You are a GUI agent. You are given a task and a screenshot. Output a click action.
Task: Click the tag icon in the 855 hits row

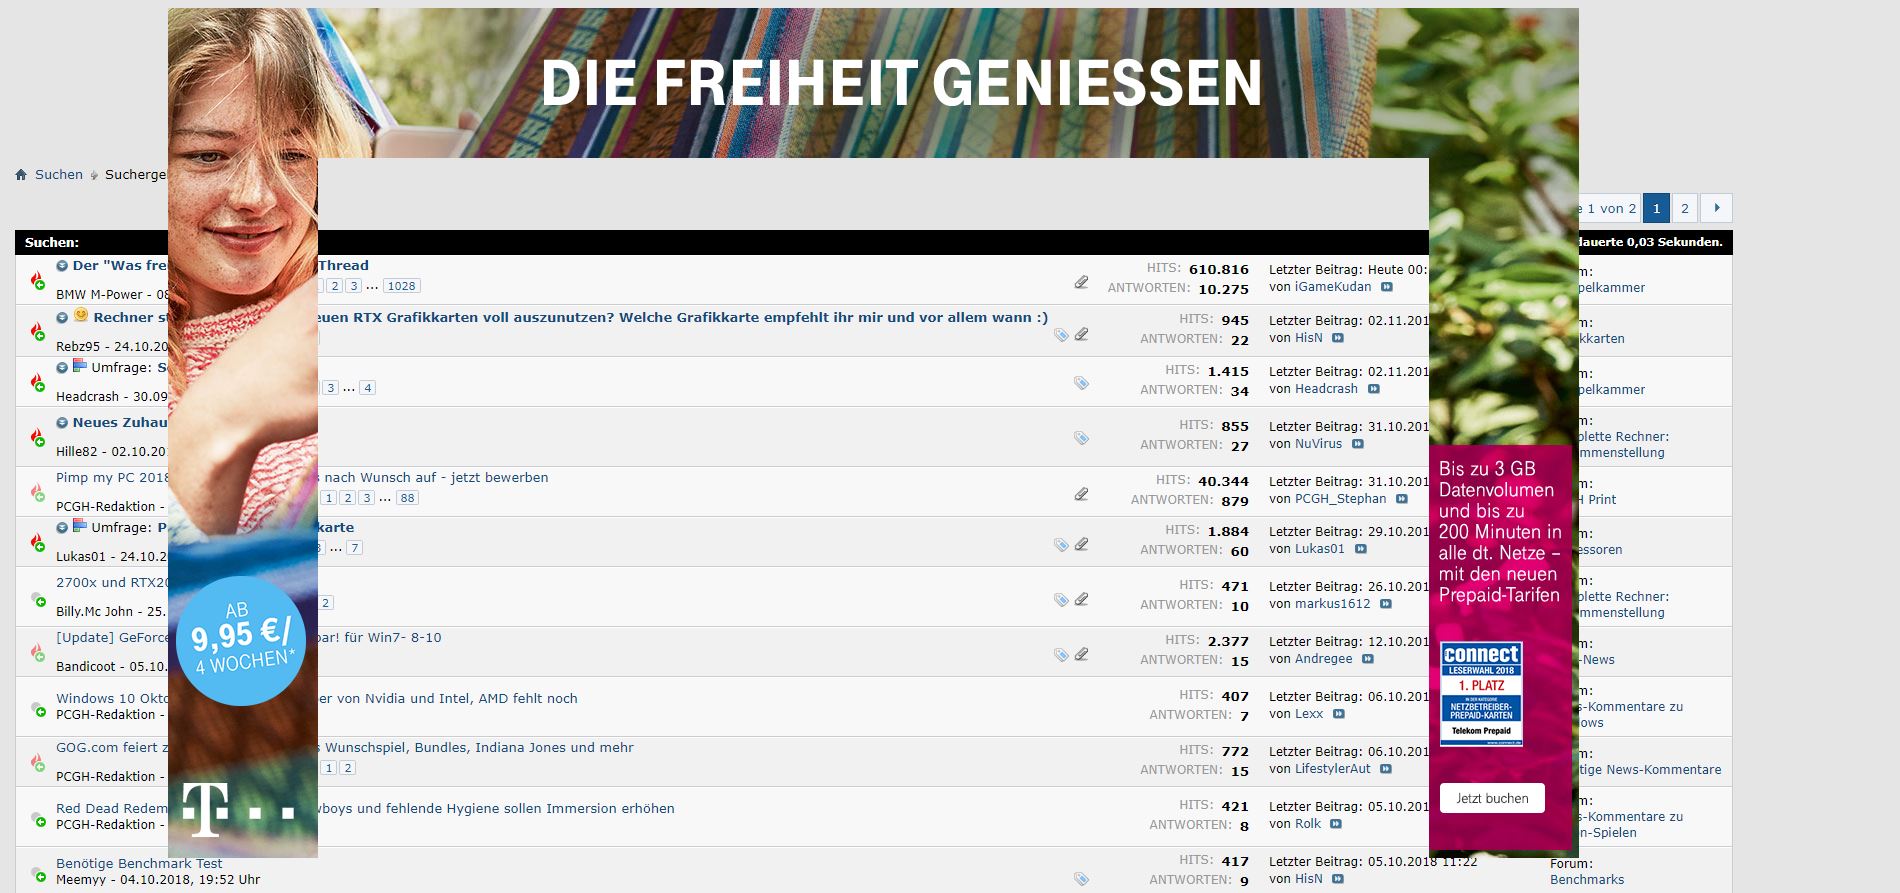[1081, 438]
